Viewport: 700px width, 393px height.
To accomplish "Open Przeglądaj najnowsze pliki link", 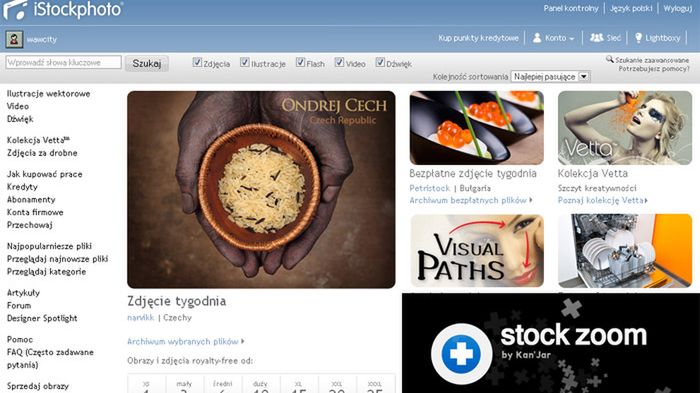I will pyautogui.click(x=57, y=259).
